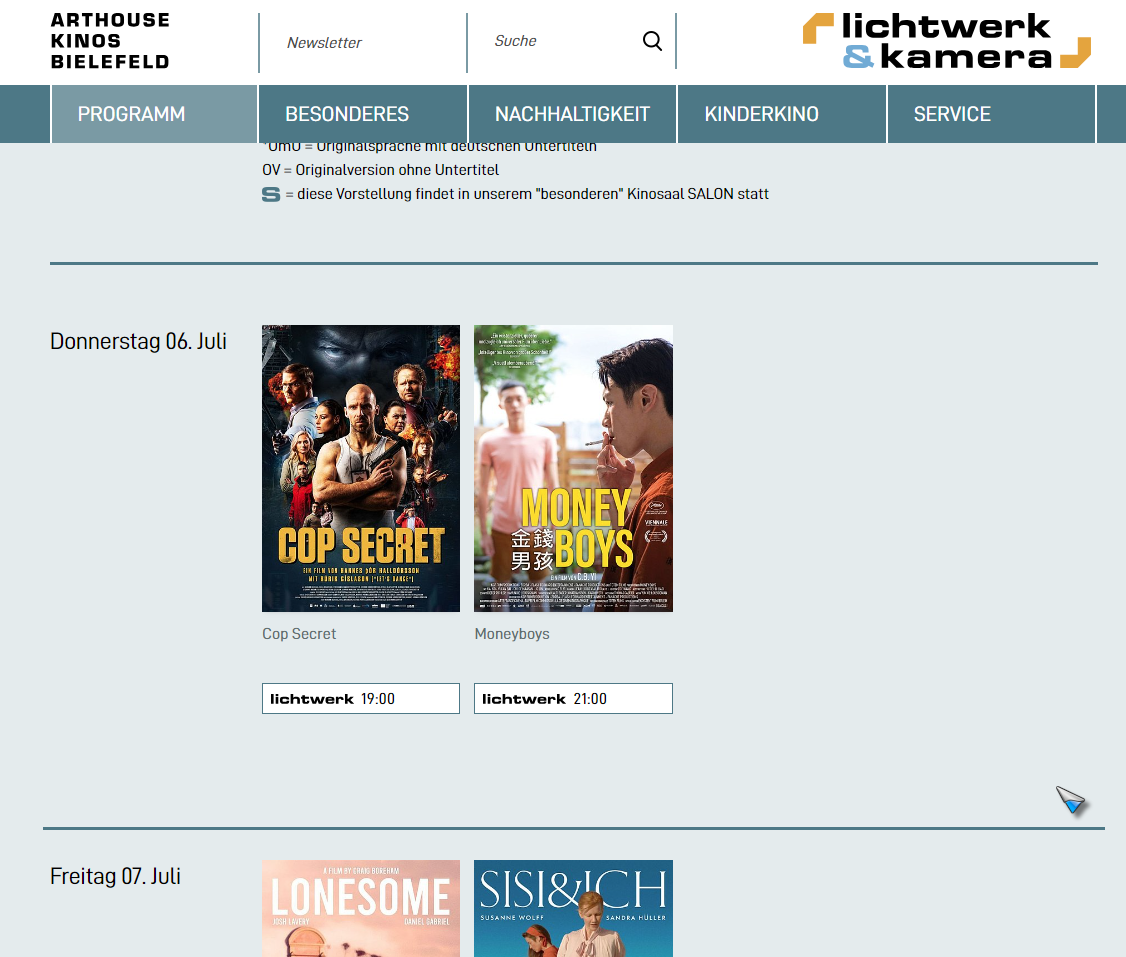
Task: Open the Cop Secret poster
Action: click(x=360, y=468)
